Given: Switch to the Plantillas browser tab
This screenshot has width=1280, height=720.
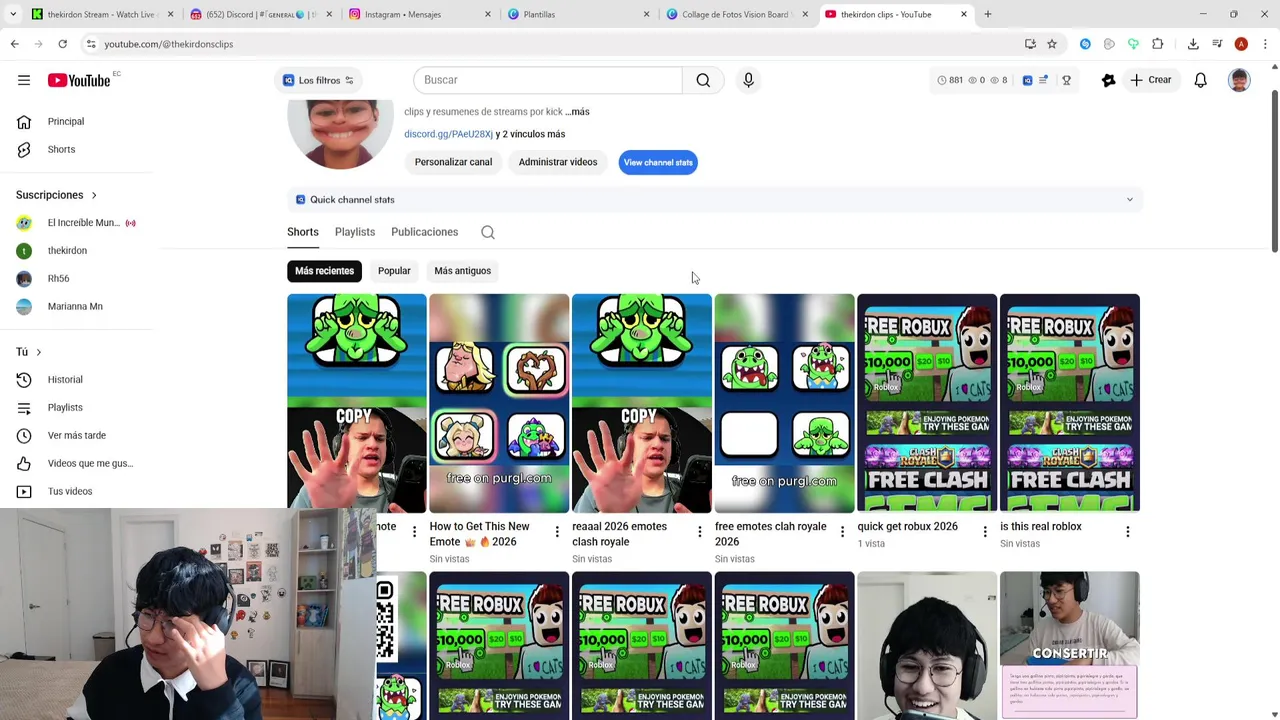Looking at the screenshot, I should click(x=578, y=14).
